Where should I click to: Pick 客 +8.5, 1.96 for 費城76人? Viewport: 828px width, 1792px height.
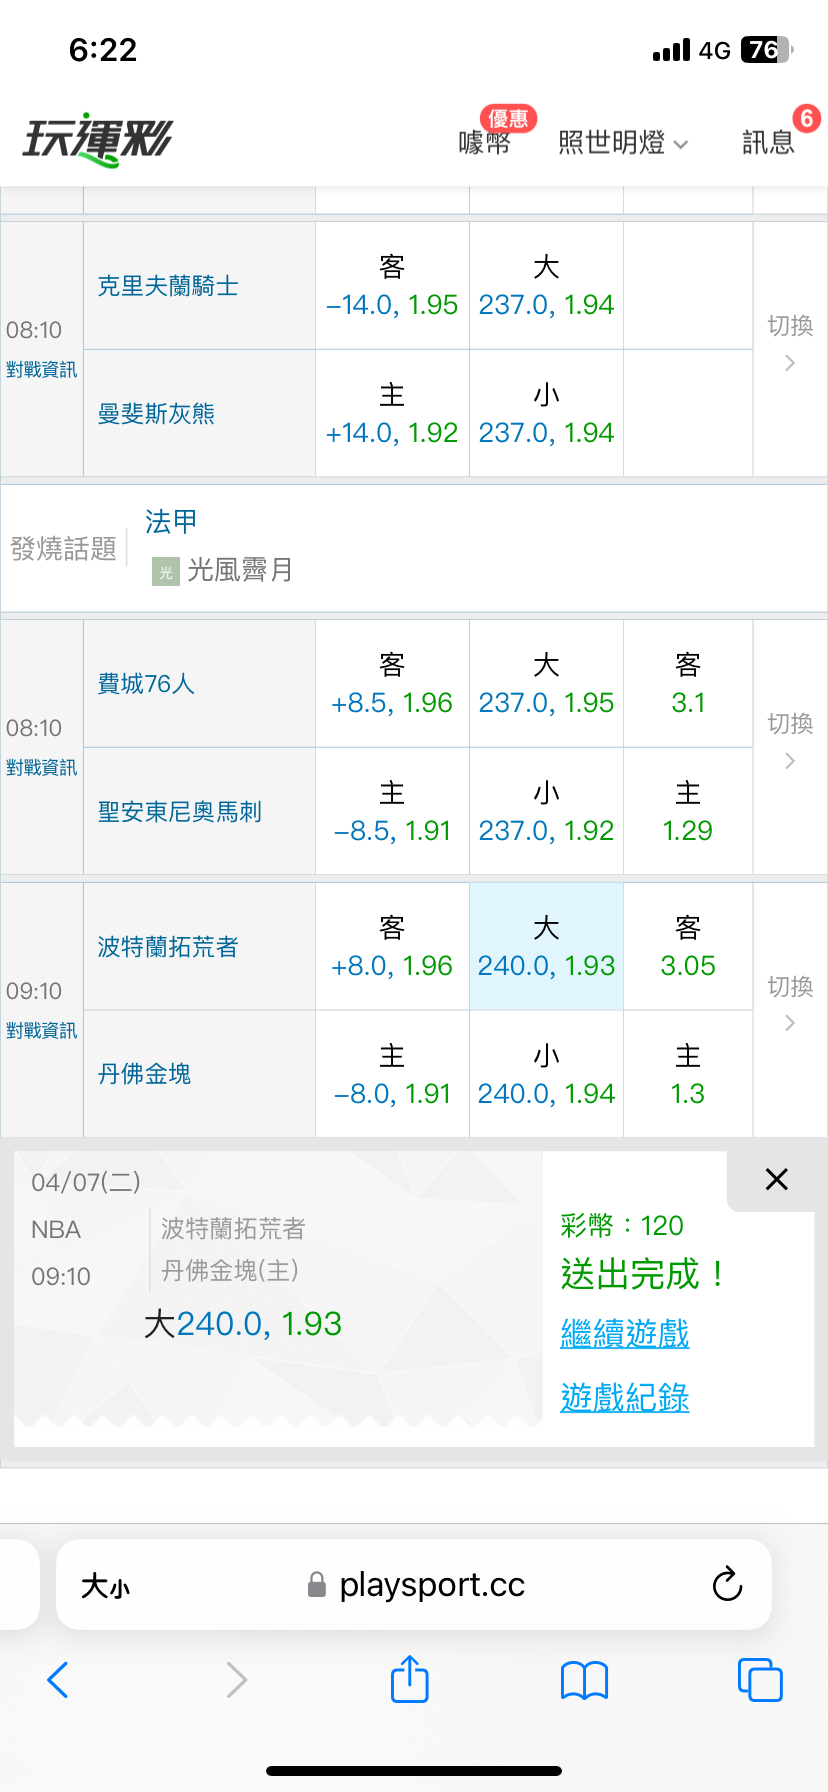pyautogui.click(x=392, y=684)
